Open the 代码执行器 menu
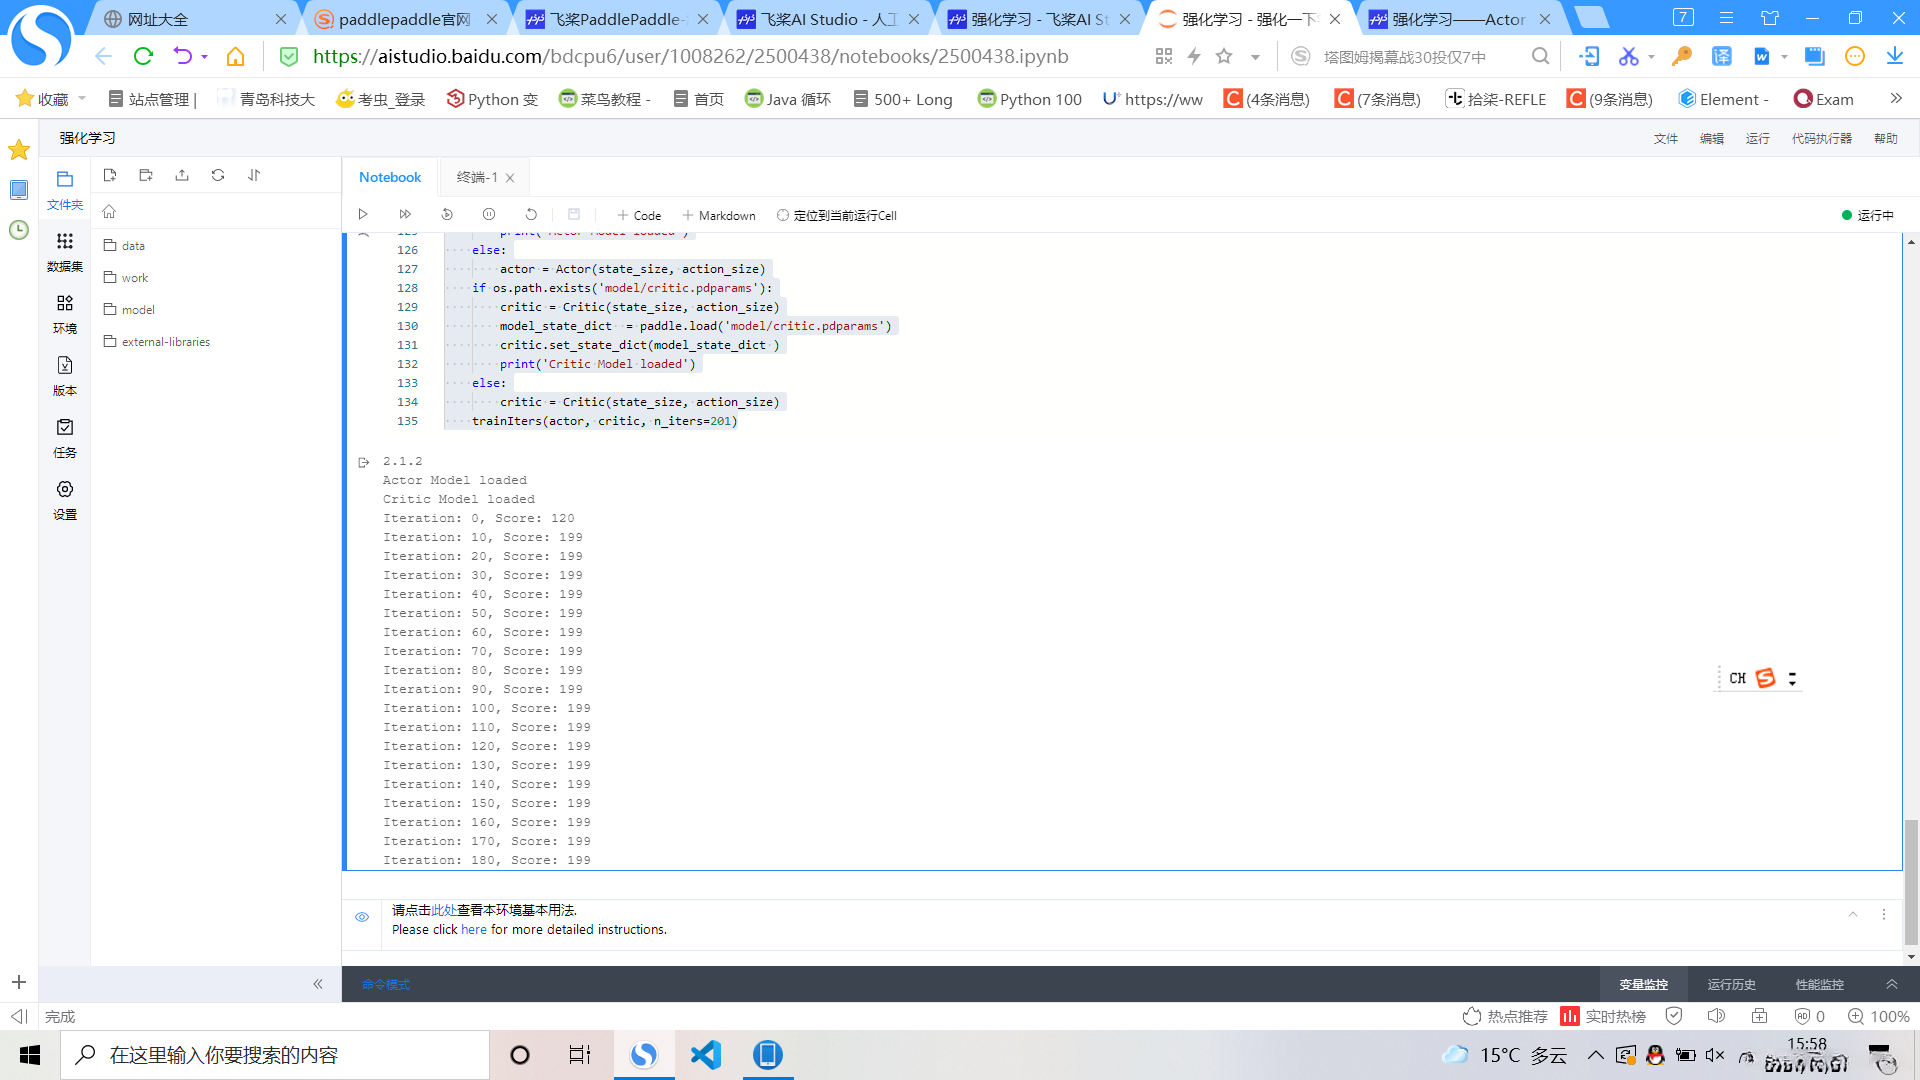 click(1821, 138)
